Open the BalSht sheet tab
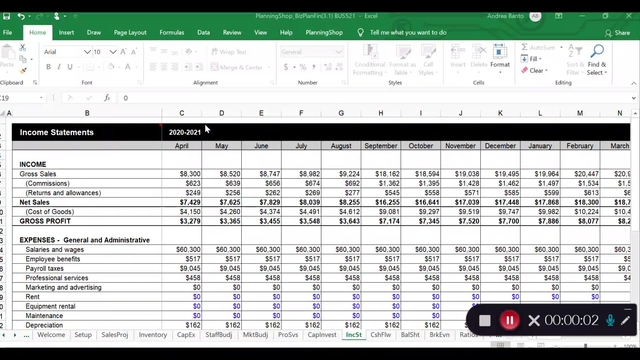This screenshot has height=360, width=640. click(x=410, y=335)
